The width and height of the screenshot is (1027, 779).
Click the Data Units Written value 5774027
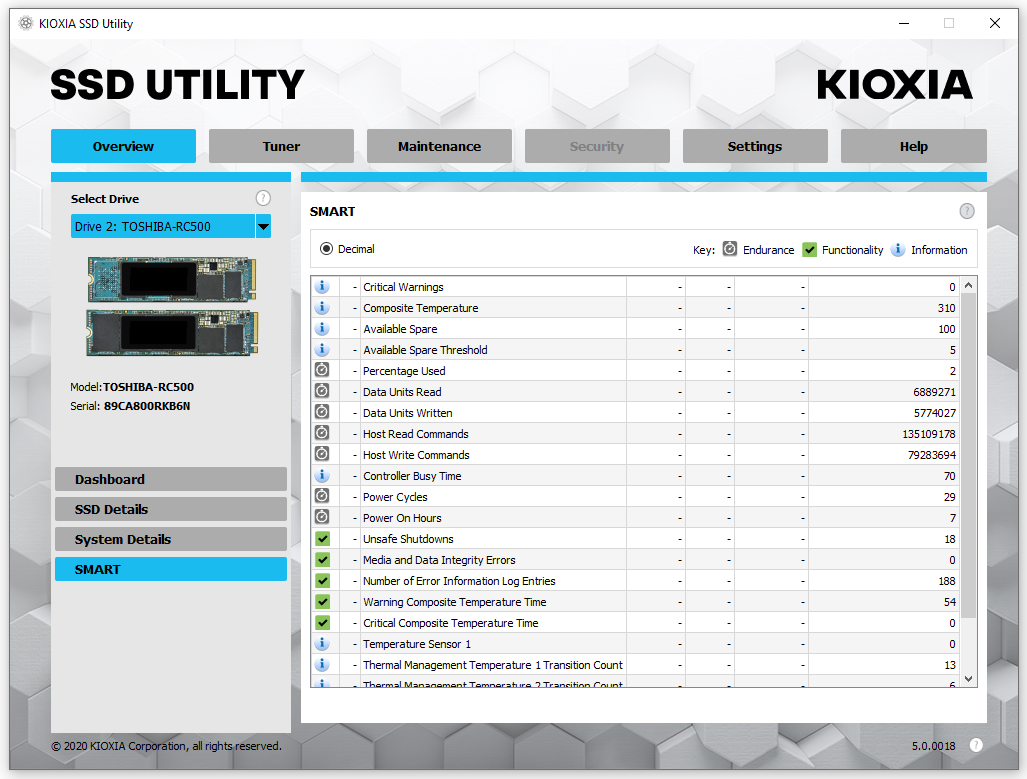(x=934, y=413)
